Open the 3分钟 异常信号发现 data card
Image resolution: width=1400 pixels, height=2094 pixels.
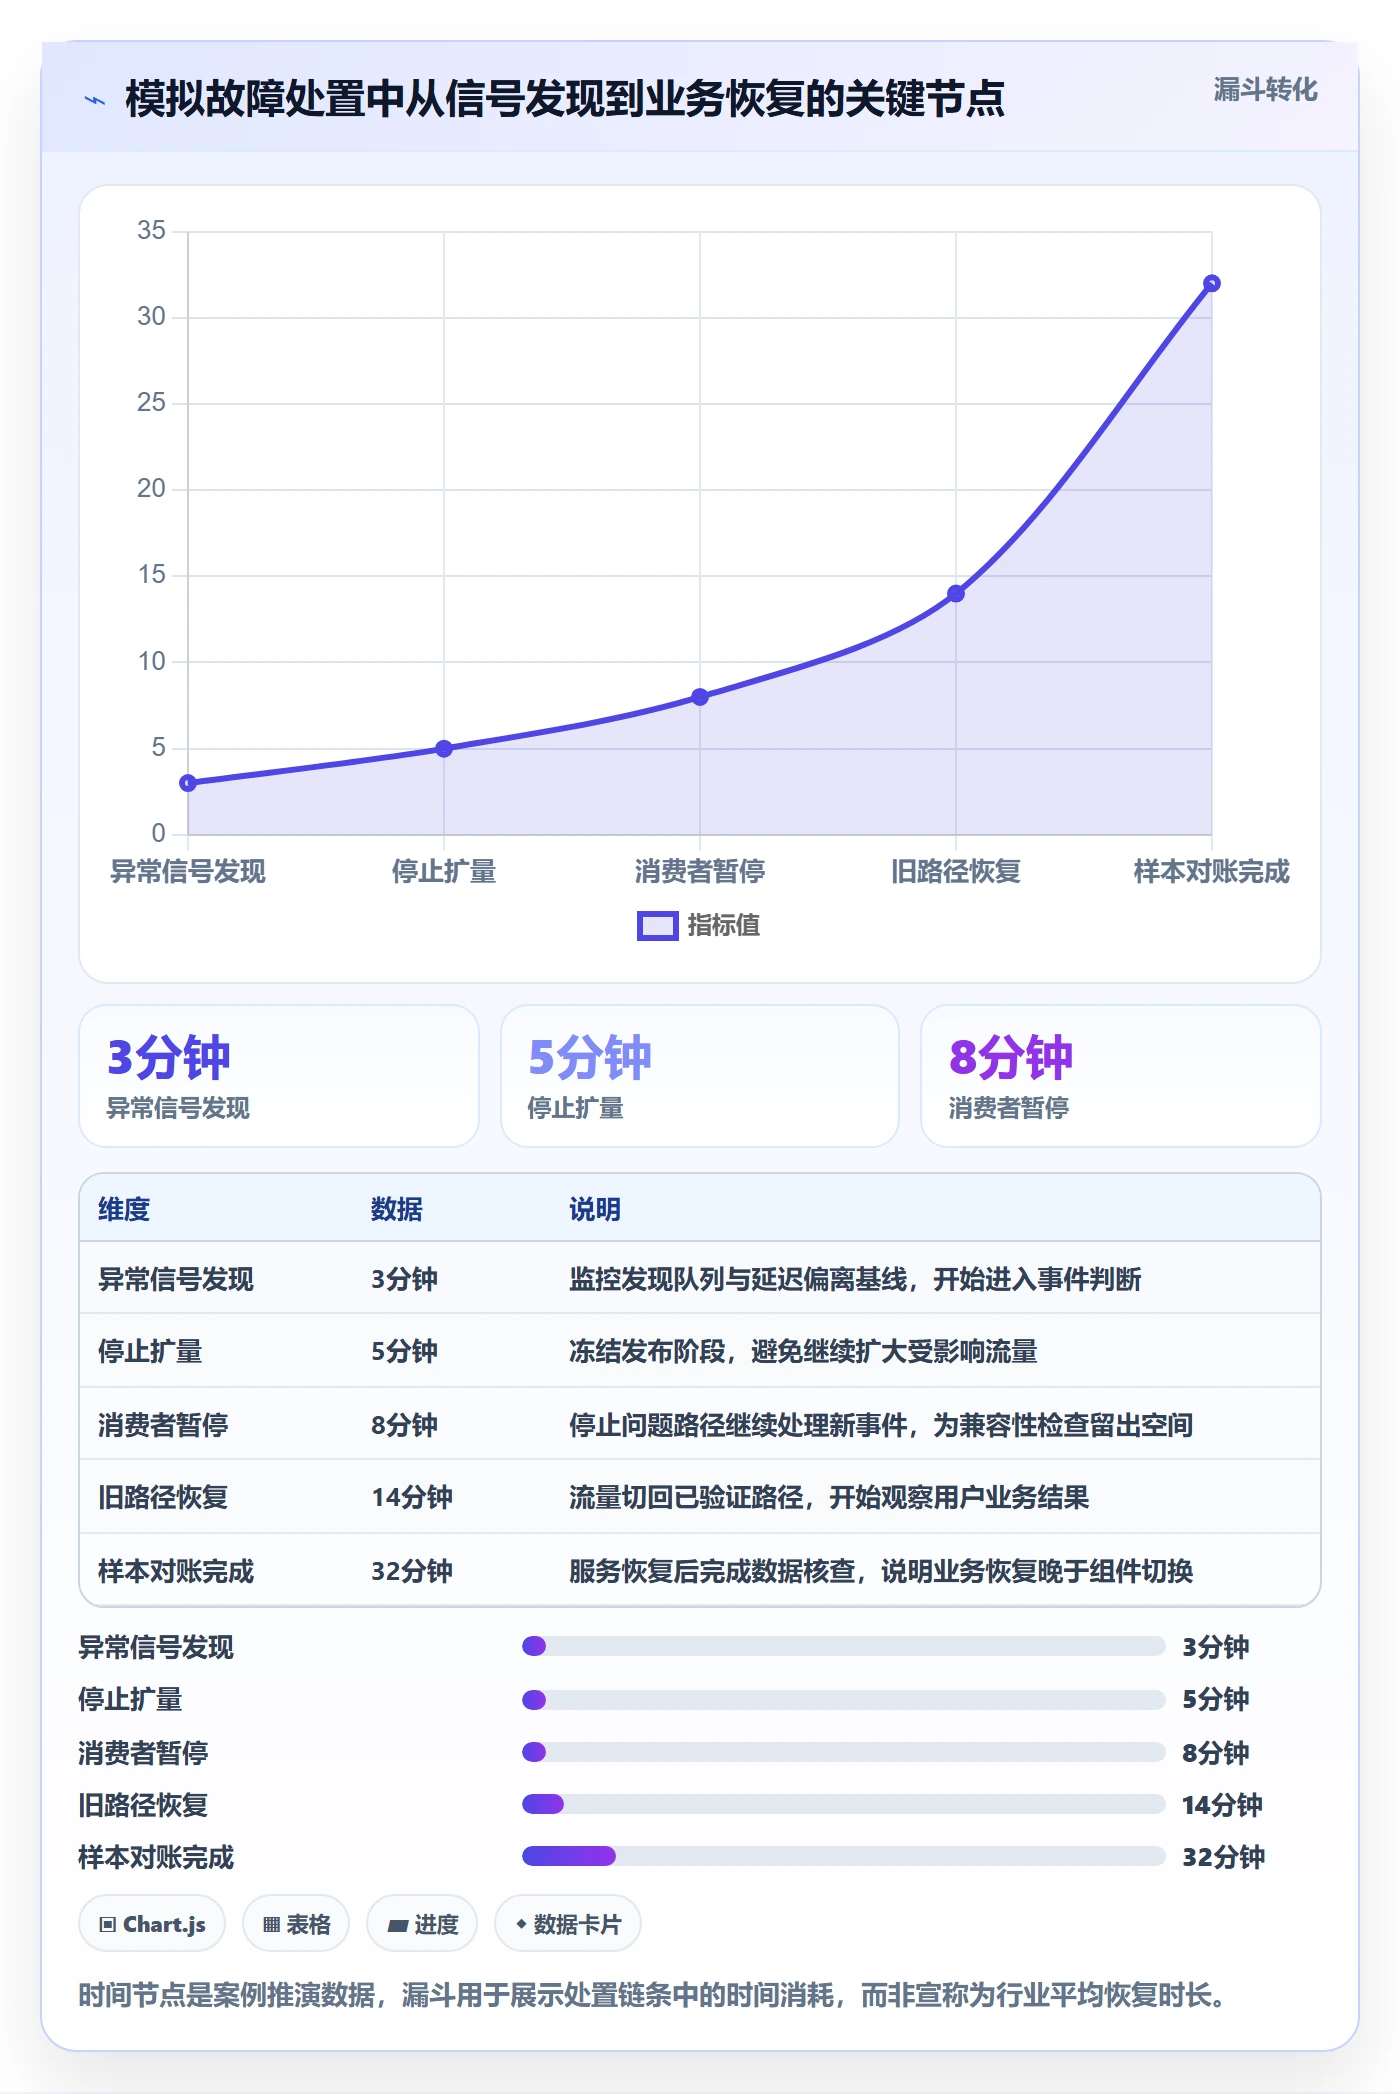click(279, 1076)
